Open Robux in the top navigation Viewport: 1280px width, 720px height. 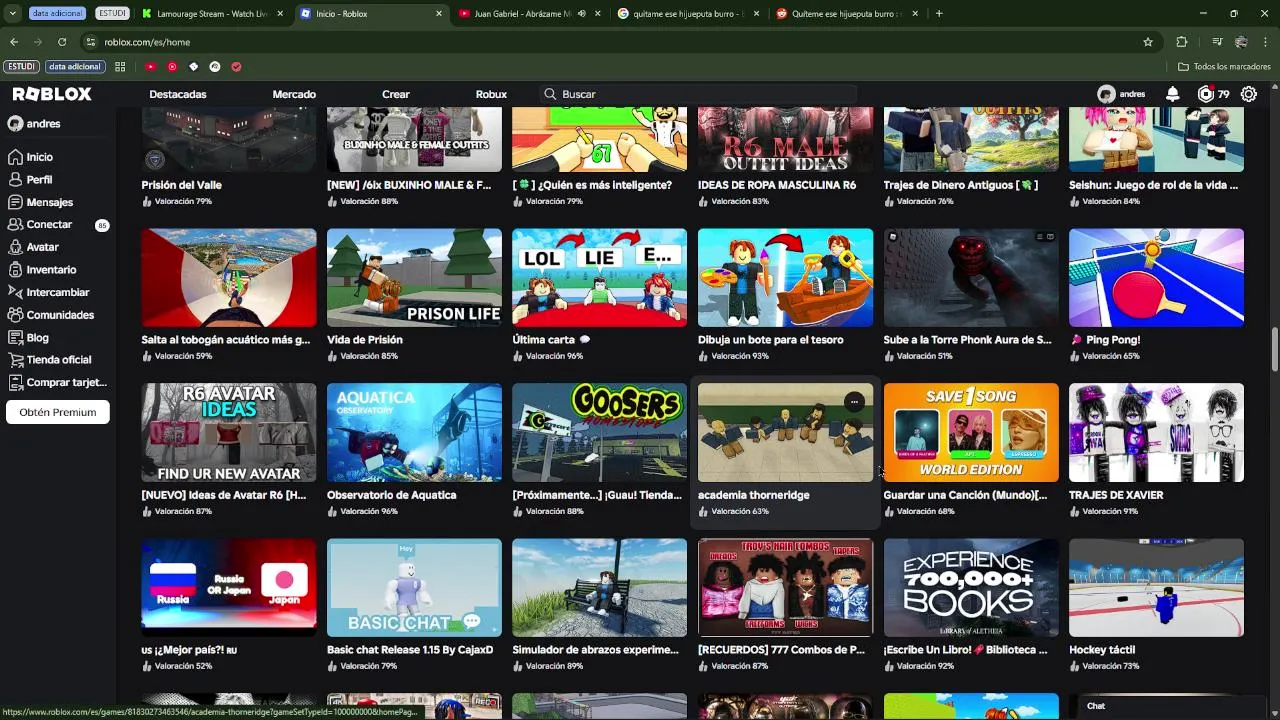tap(491, 94)
